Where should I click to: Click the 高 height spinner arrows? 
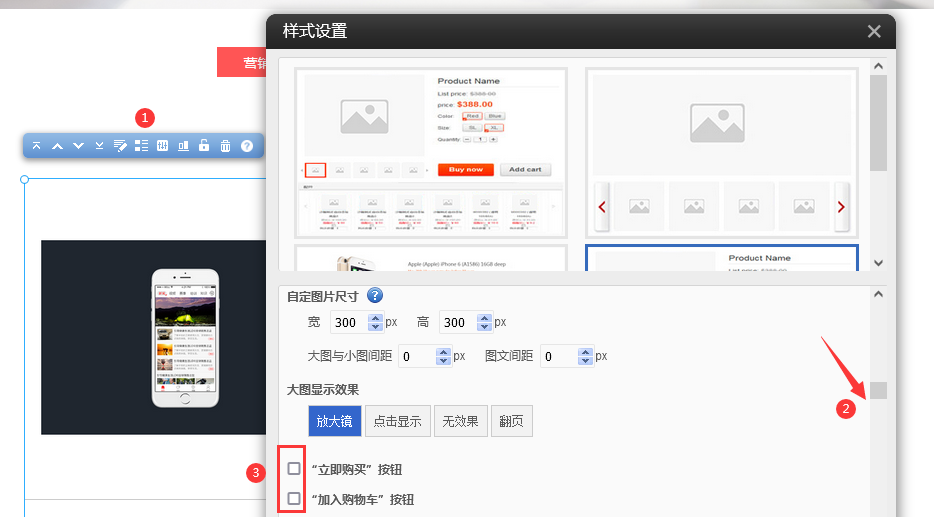click(484, 323)
